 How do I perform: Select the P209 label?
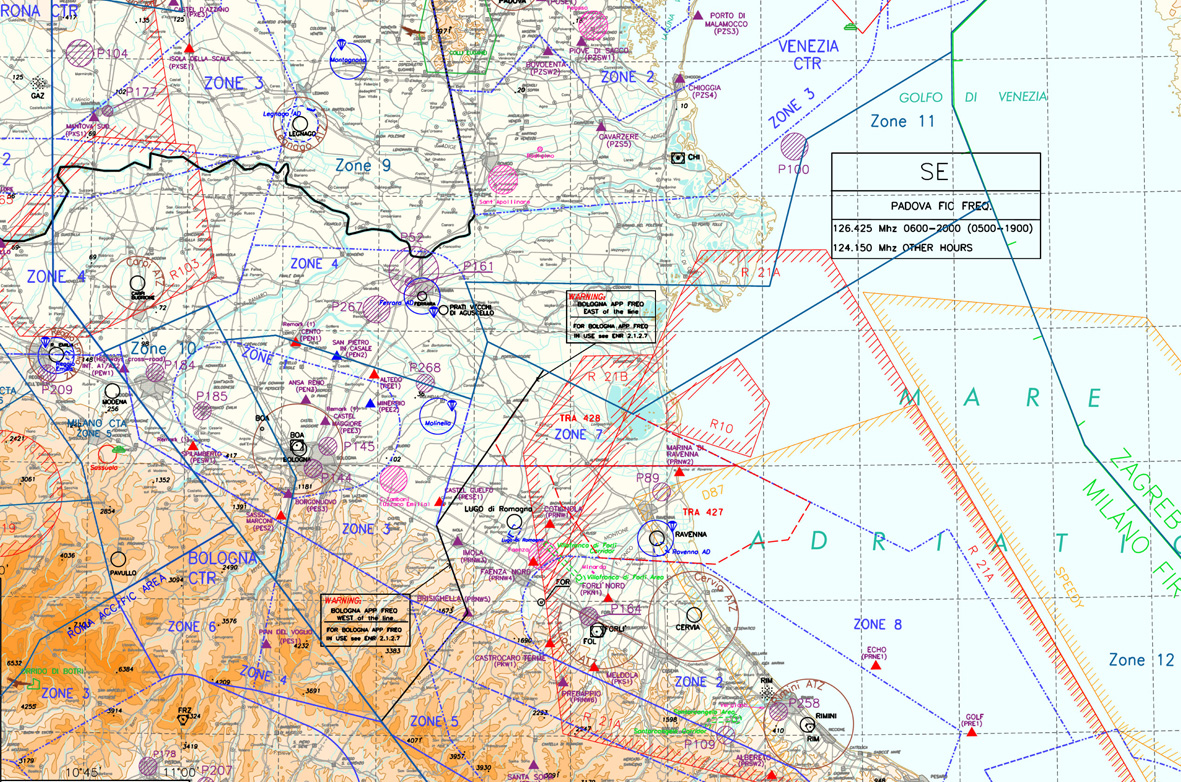click(56, 389)
